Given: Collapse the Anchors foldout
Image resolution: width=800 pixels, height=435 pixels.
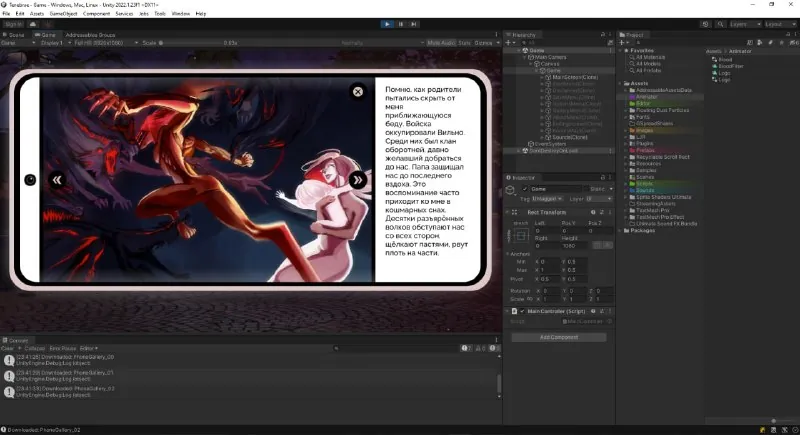Looking at the screenshot, I should 508,253.
